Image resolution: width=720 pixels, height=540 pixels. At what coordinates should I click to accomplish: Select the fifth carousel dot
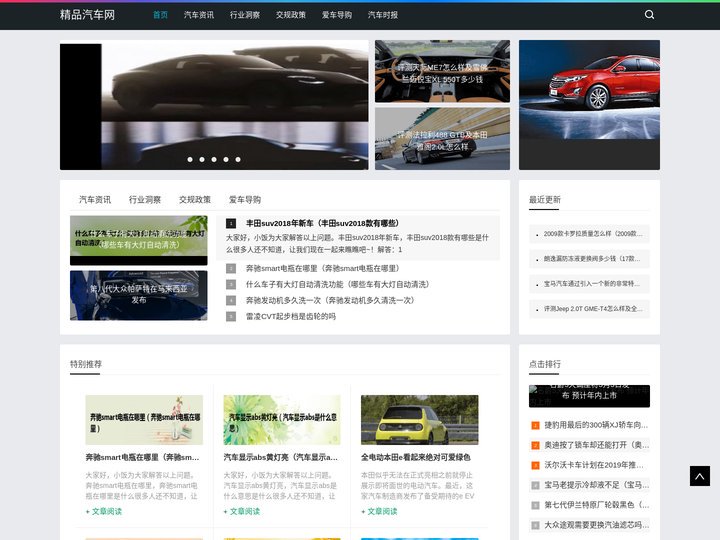point(238,159)
